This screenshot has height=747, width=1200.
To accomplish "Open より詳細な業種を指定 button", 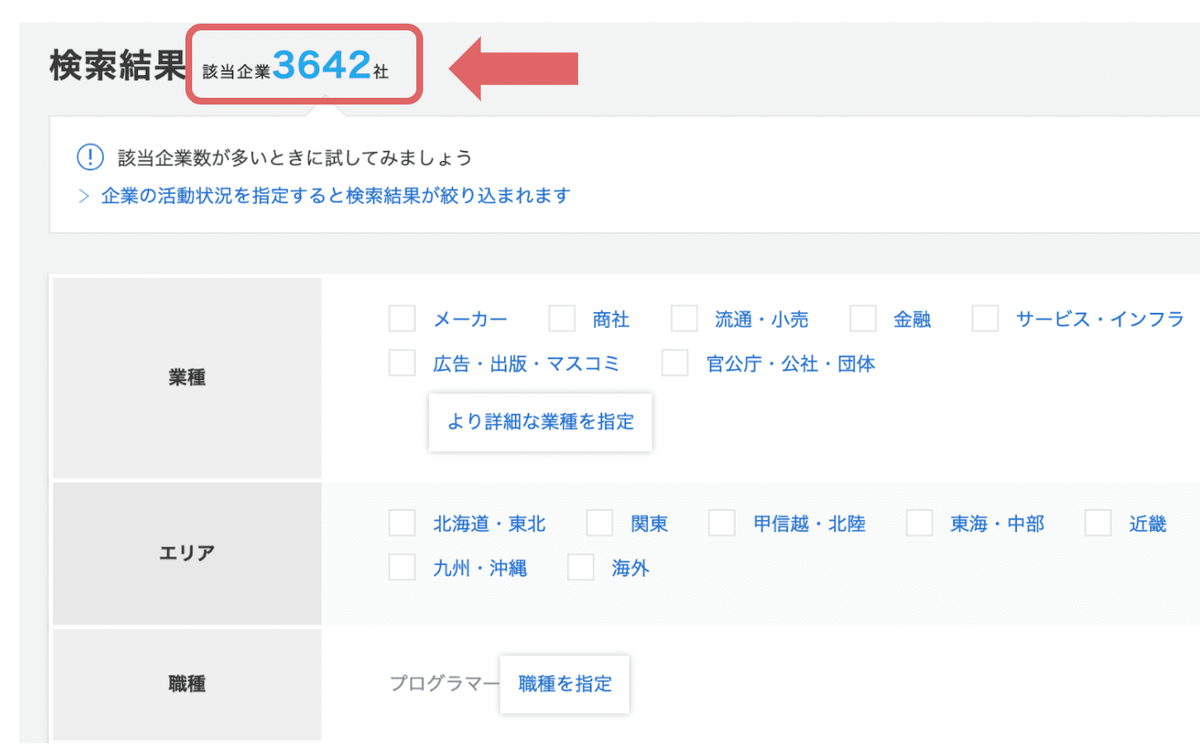I will 541,421.
